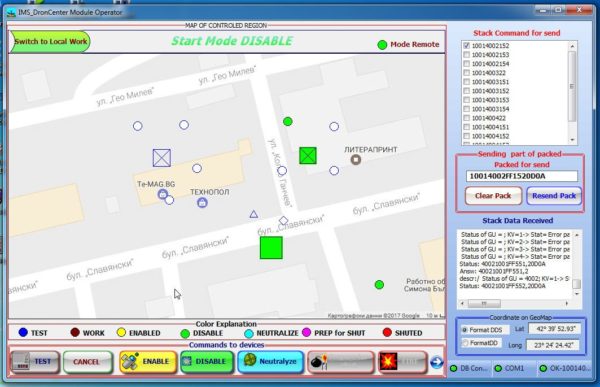600x387 pixels.
Task: Click the CANCEL command button
Action: (x=88, y=362)
